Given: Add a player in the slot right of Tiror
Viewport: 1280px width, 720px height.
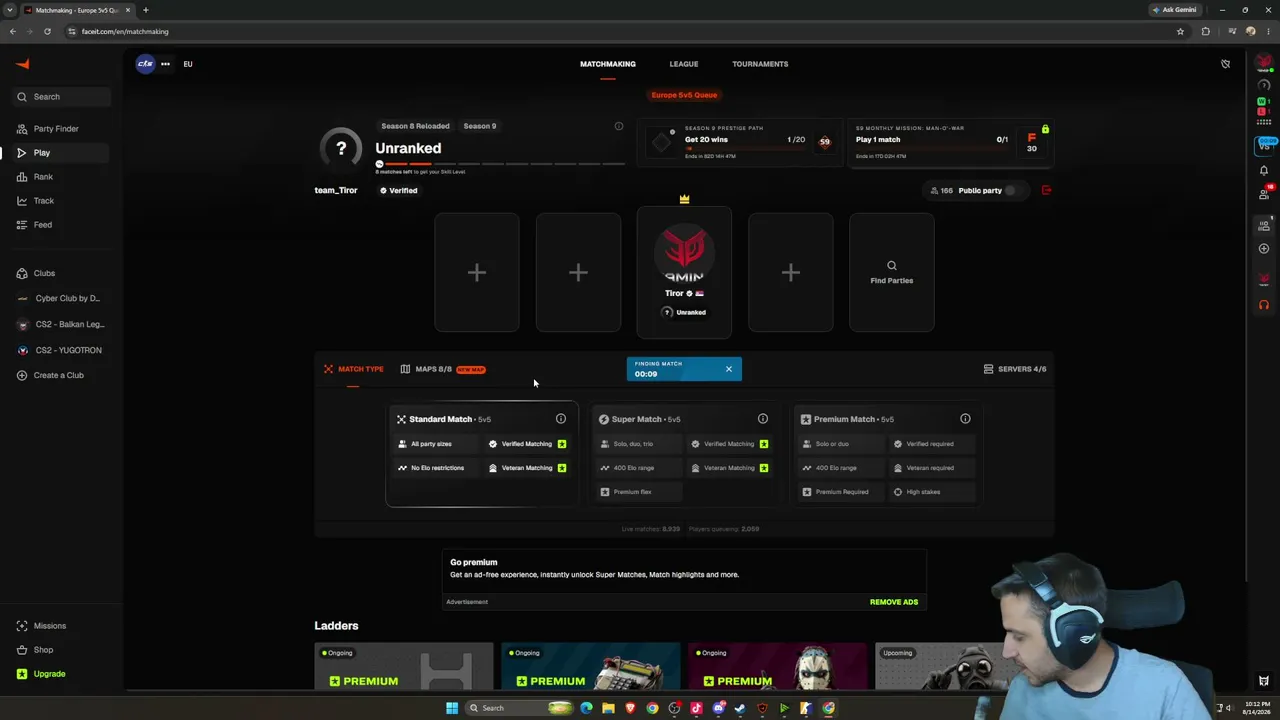Looking at the screenshot, I should [791, 272].
